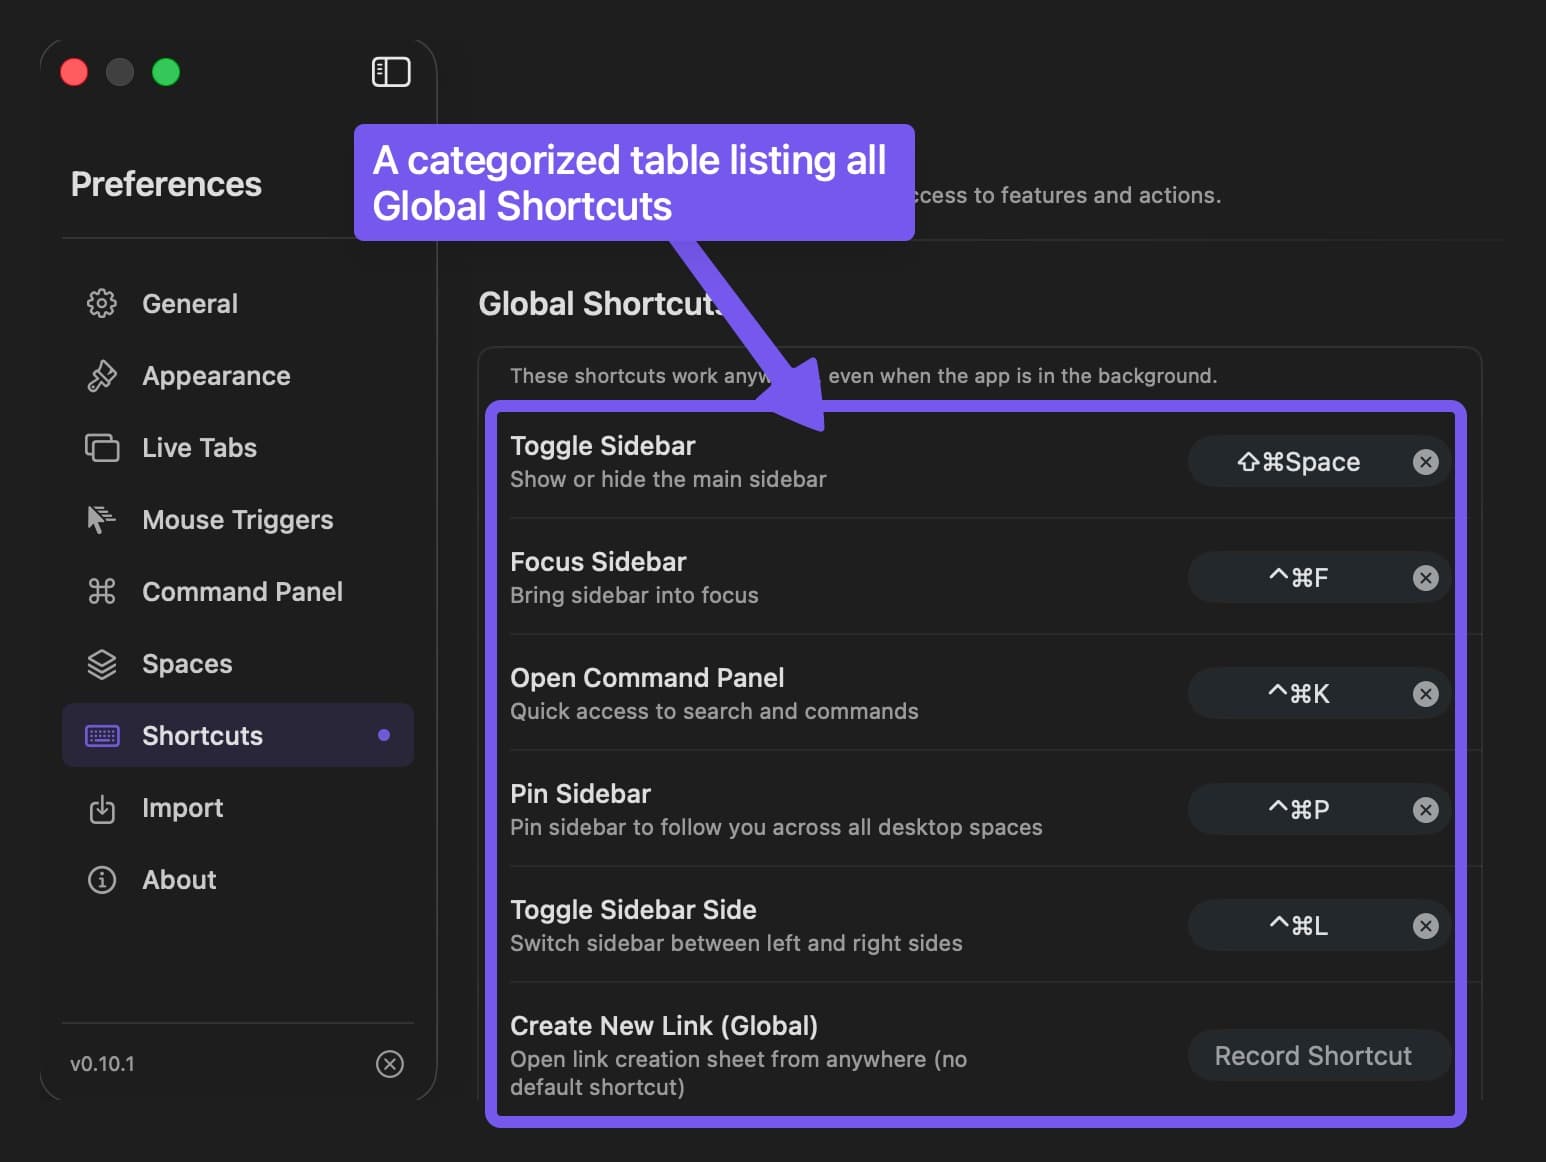
Task: Select the Spaces layers icon
Action: click(101, 663)
